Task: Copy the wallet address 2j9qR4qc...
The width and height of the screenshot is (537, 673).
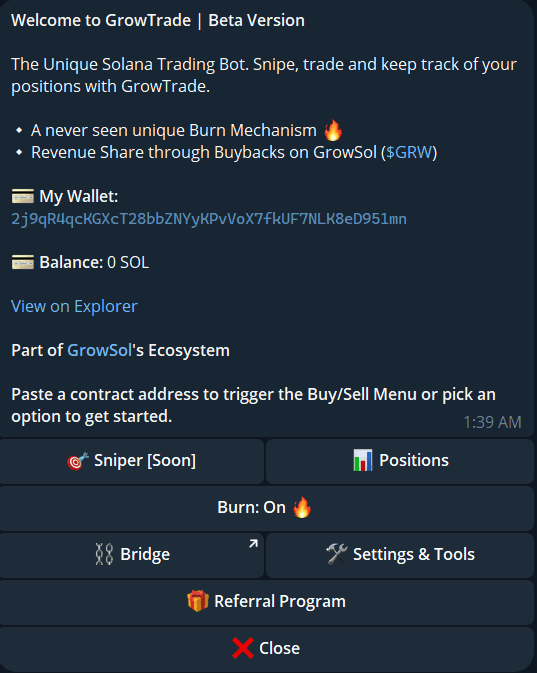Action: pos(209,219)
